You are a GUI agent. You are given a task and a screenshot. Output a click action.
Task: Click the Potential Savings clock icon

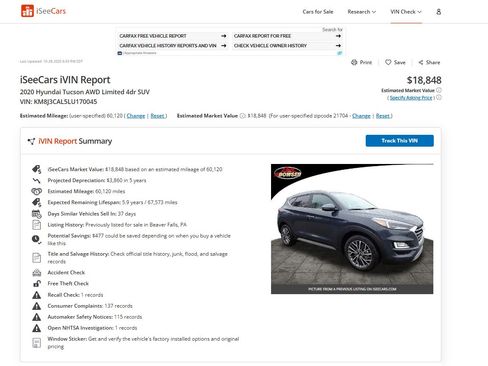click(37, 239)
